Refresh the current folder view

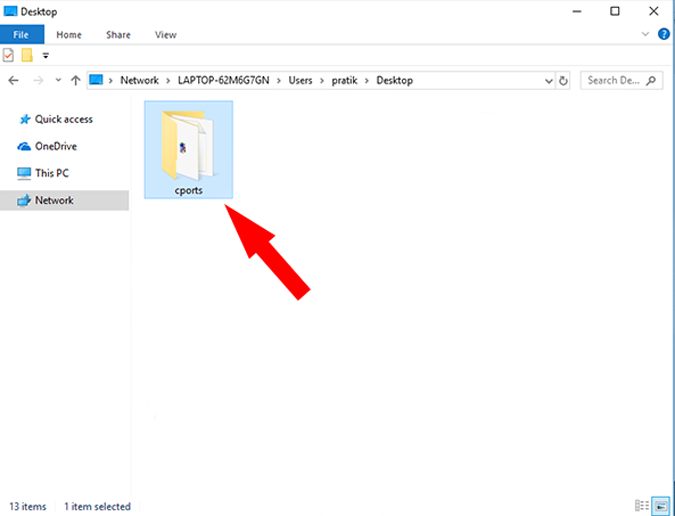point(564,80)
